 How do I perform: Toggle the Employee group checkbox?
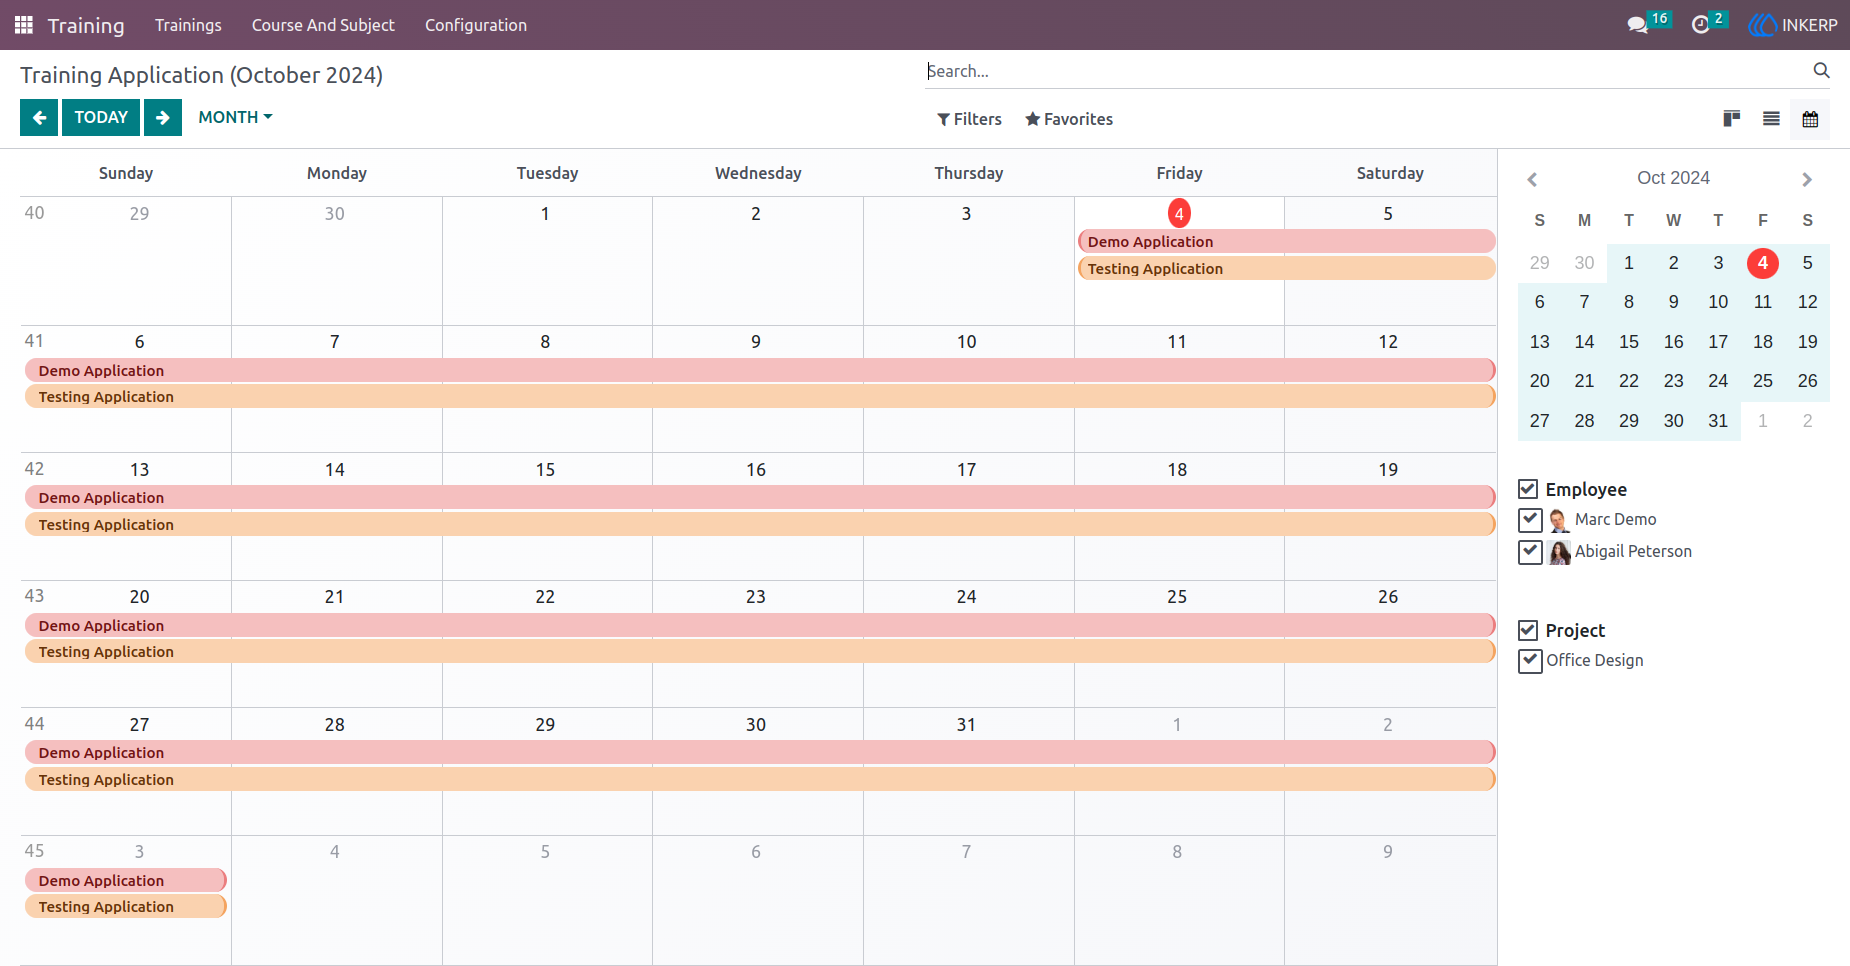click(1528, 489)
